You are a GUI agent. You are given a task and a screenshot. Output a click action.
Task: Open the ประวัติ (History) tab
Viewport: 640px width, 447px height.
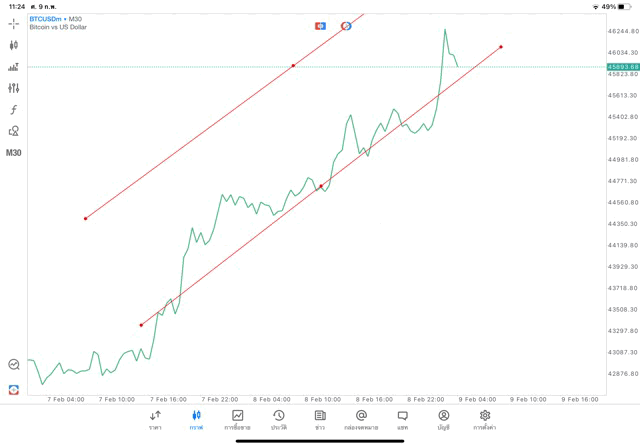coord(278,420)
